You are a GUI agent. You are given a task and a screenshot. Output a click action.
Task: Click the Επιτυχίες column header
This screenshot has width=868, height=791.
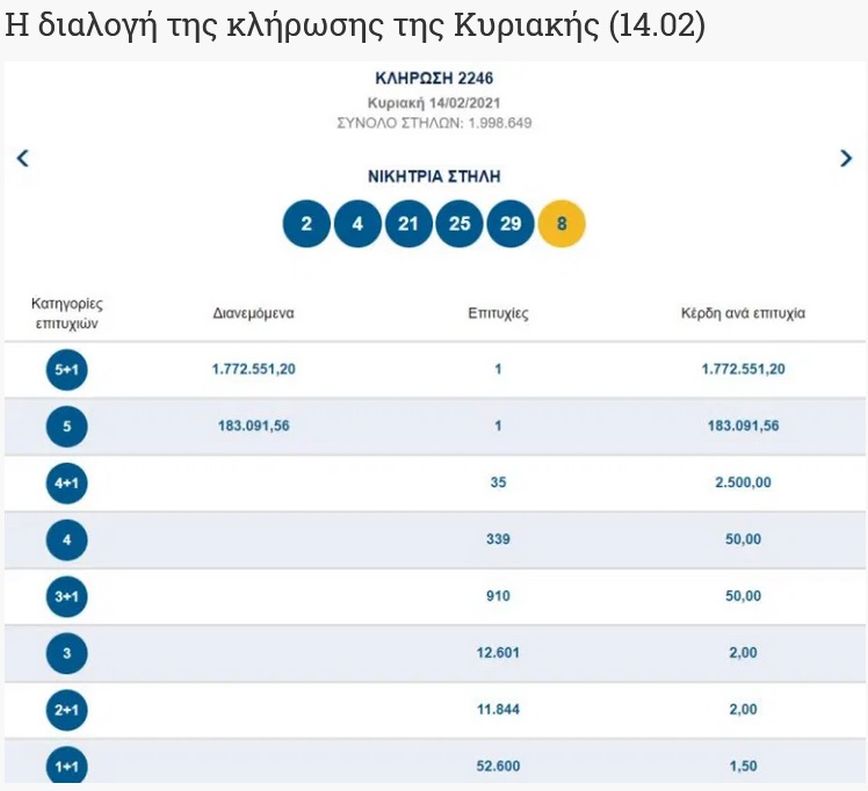coord(498,313)
